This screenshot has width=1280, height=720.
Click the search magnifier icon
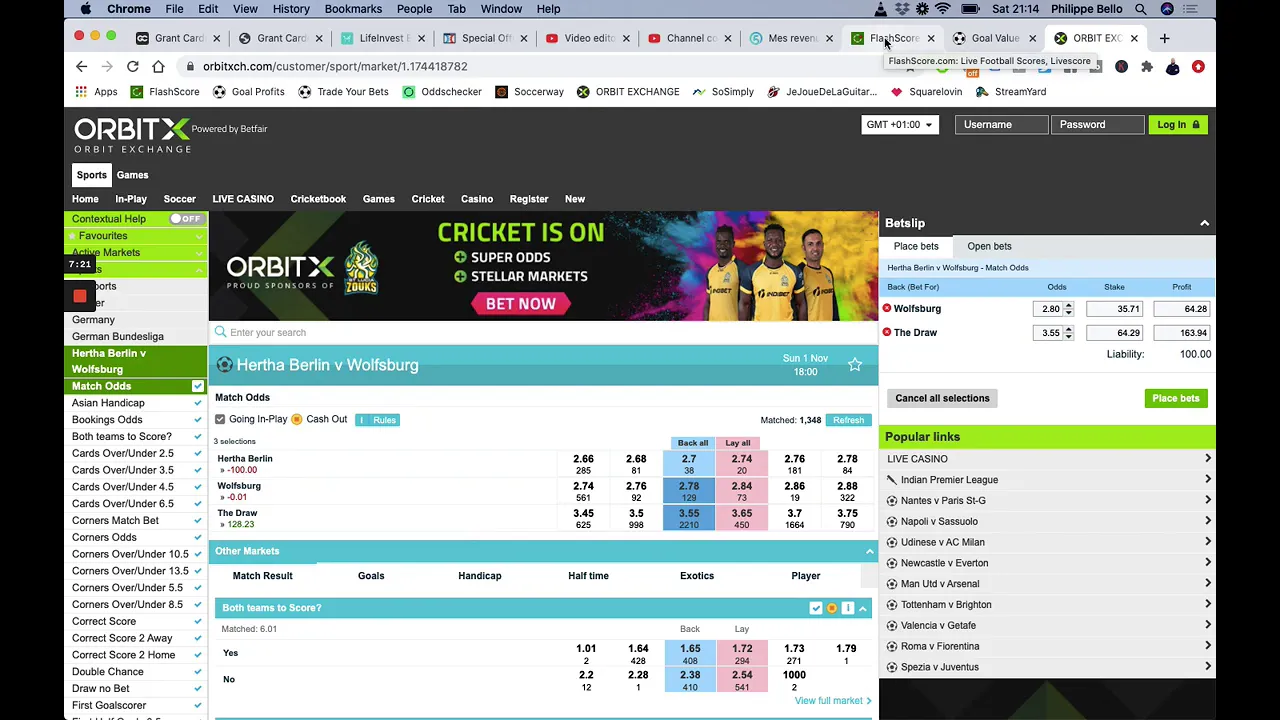220,332
